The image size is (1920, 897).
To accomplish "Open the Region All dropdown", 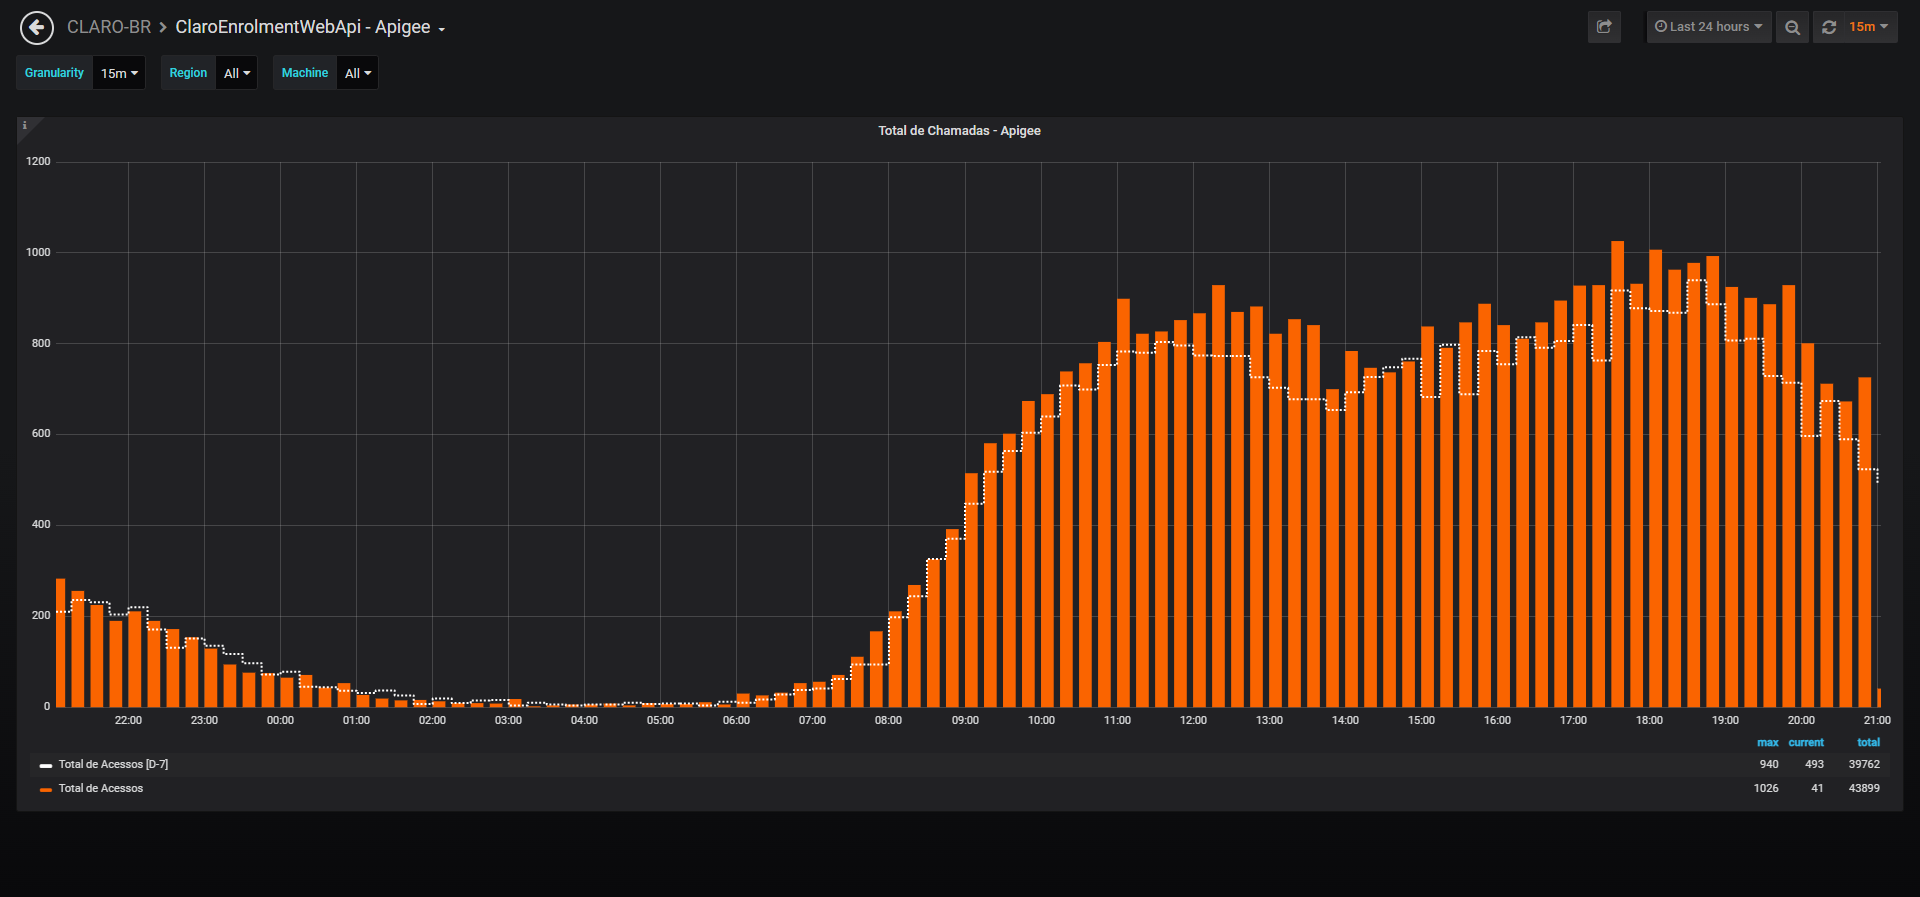I will coord(237,73).
